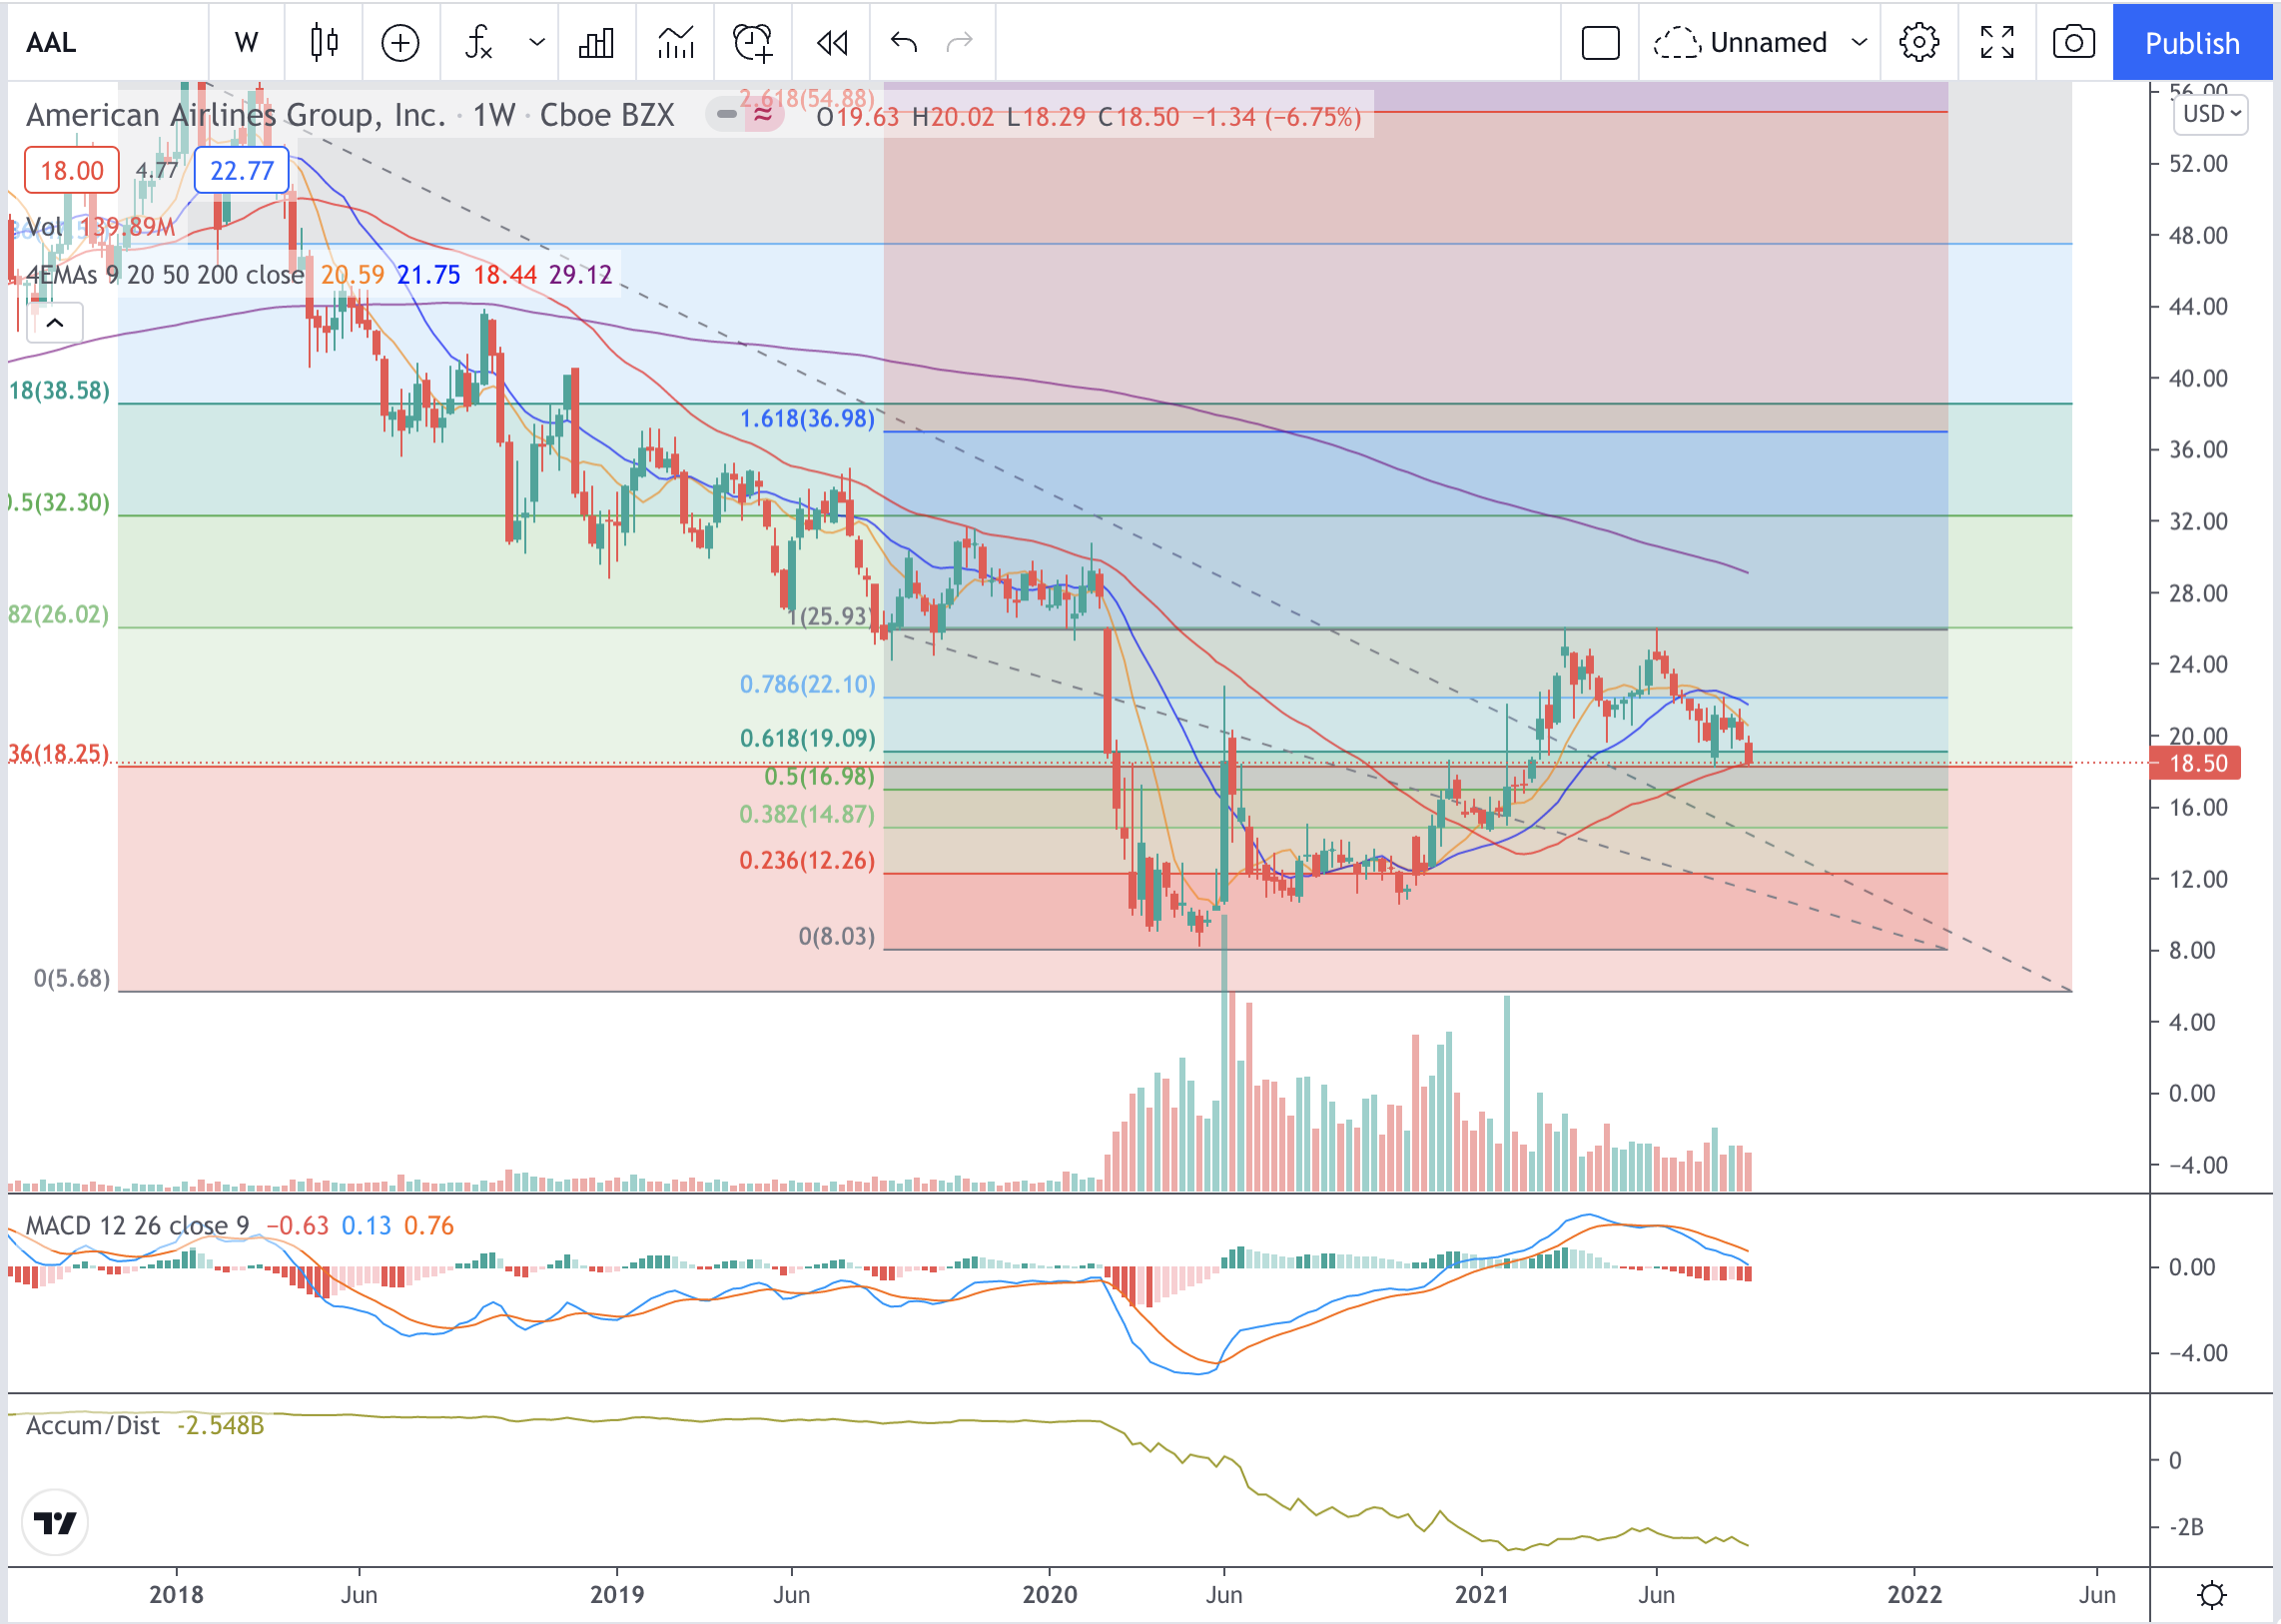2281x1624 pixels.
Task: Undo last chart action
Action: pos(904,42)
